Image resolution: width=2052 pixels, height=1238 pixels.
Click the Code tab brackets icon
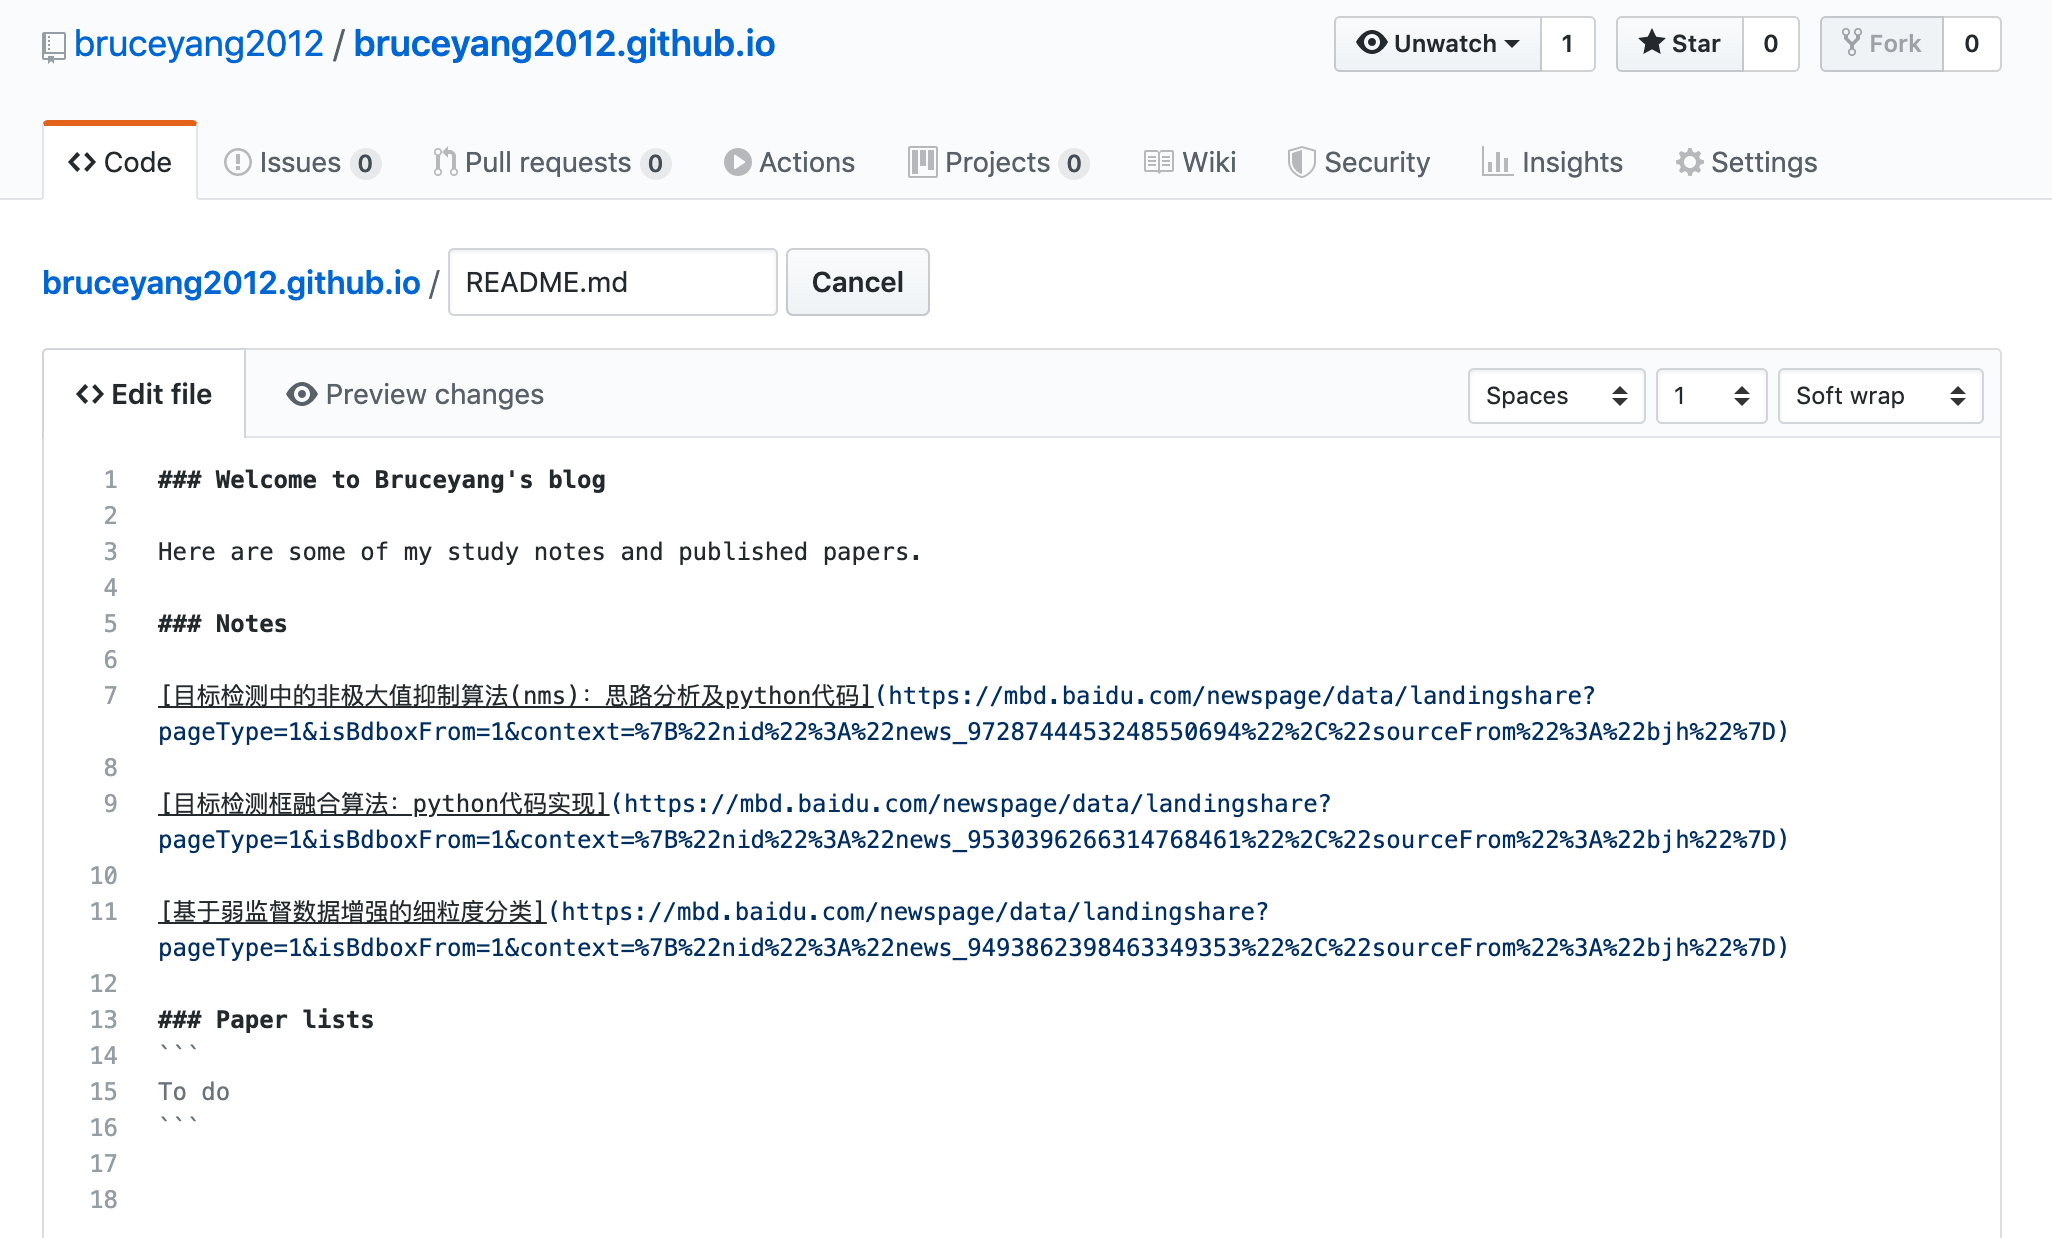(82, 162)
